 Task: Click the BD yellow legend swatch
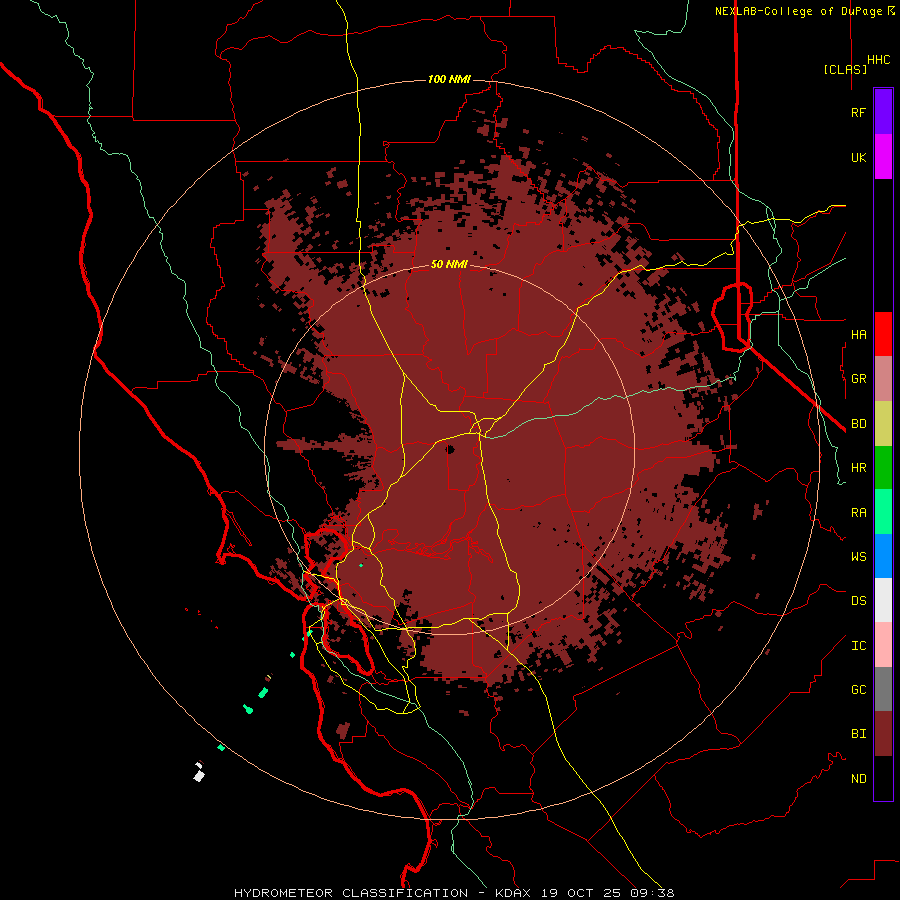[x=883, y=424]
